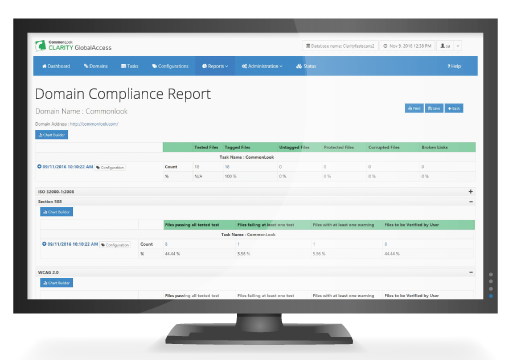
Task: Expand the Administration dropdown menu
Action: (x=262, y=66)
